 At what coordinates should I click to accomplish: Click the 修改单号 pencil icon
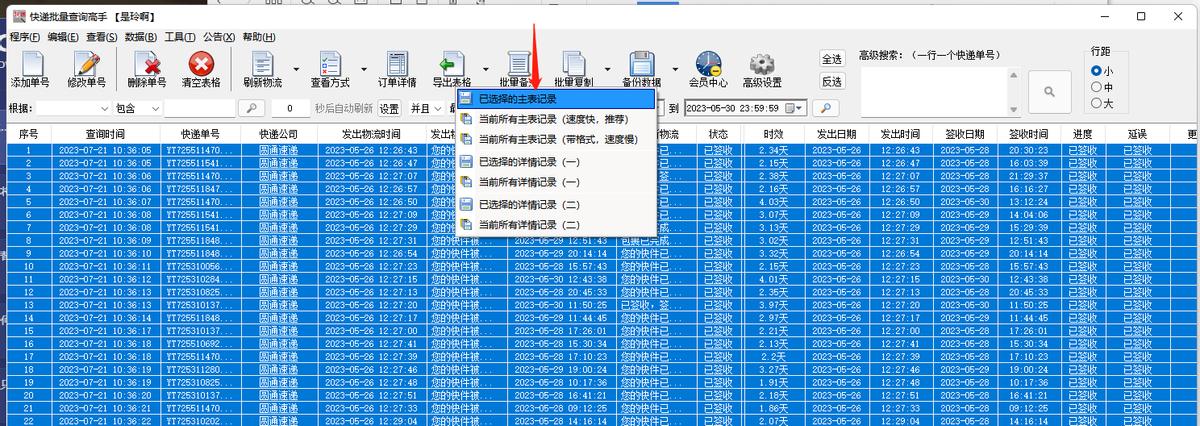pos(87,64)
